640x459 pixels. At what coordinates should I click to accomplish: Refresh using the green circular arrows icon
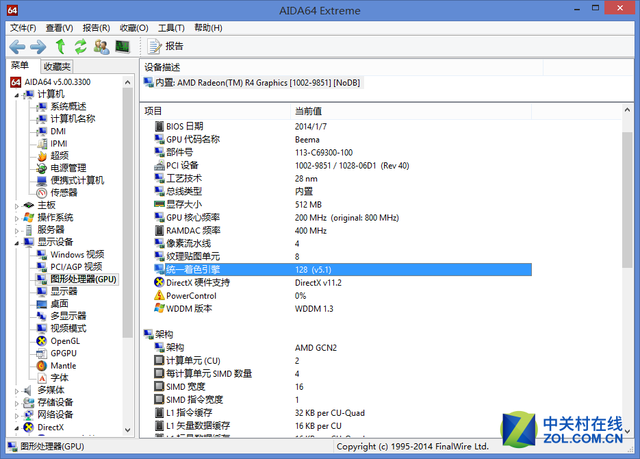(80, 47)
